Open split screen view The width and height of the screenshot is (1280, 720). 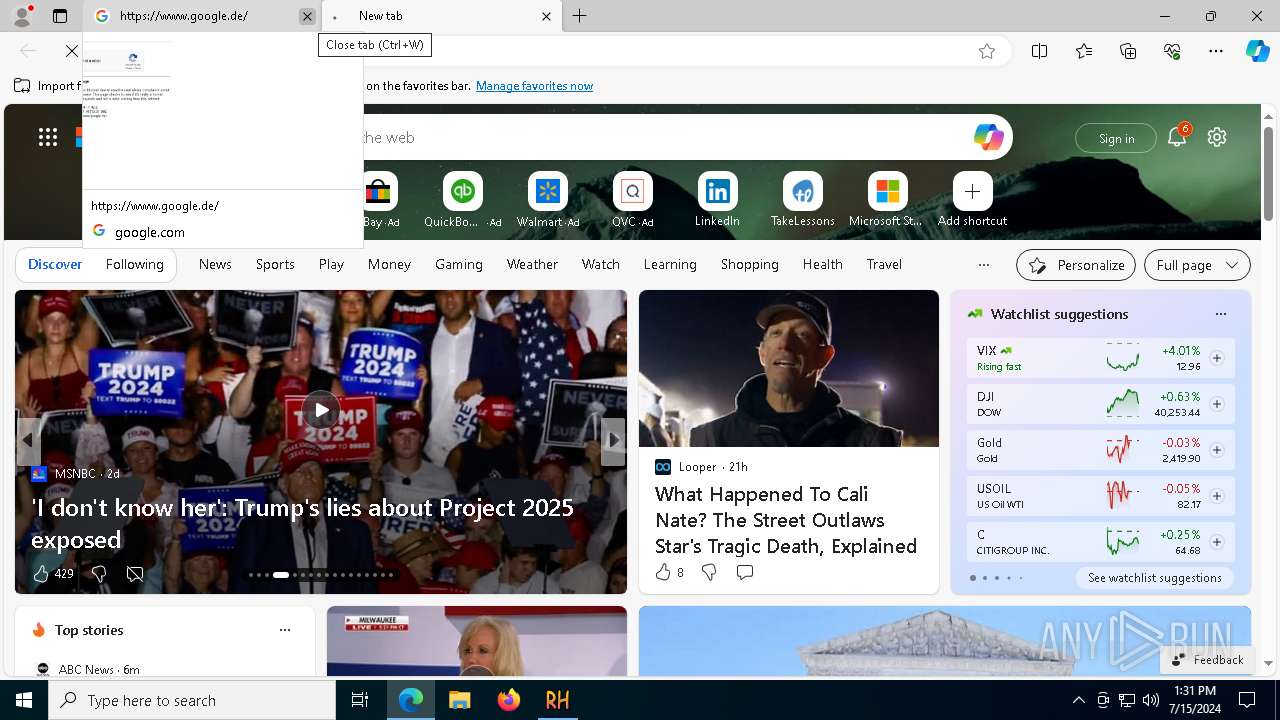(x=1039, y=51)
